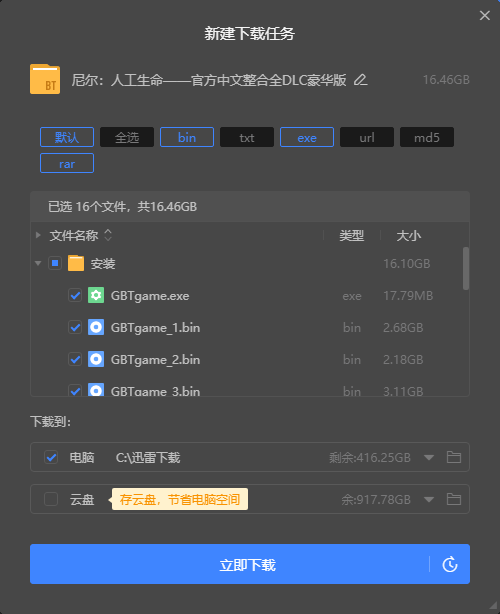
Task: Toggle the url file type filter
Action: pos(367,137)
